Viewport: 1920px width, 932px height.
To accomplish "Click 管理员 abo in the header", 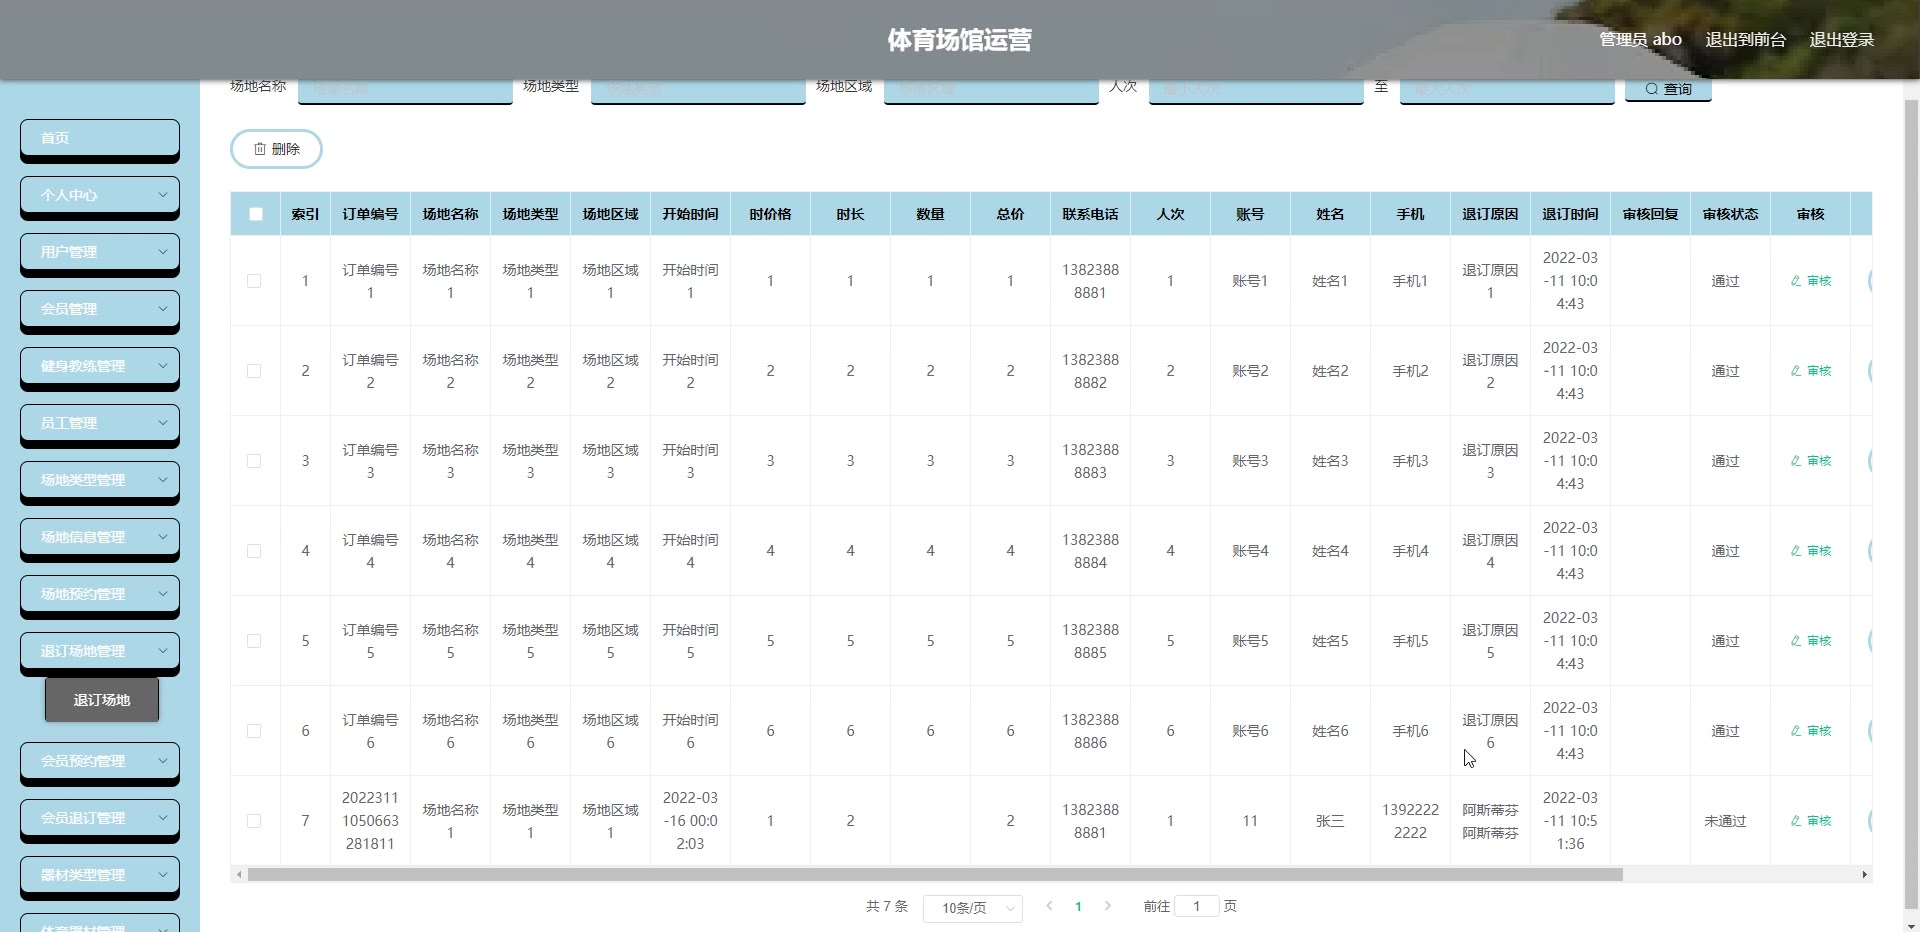I will click(1640, 40).
